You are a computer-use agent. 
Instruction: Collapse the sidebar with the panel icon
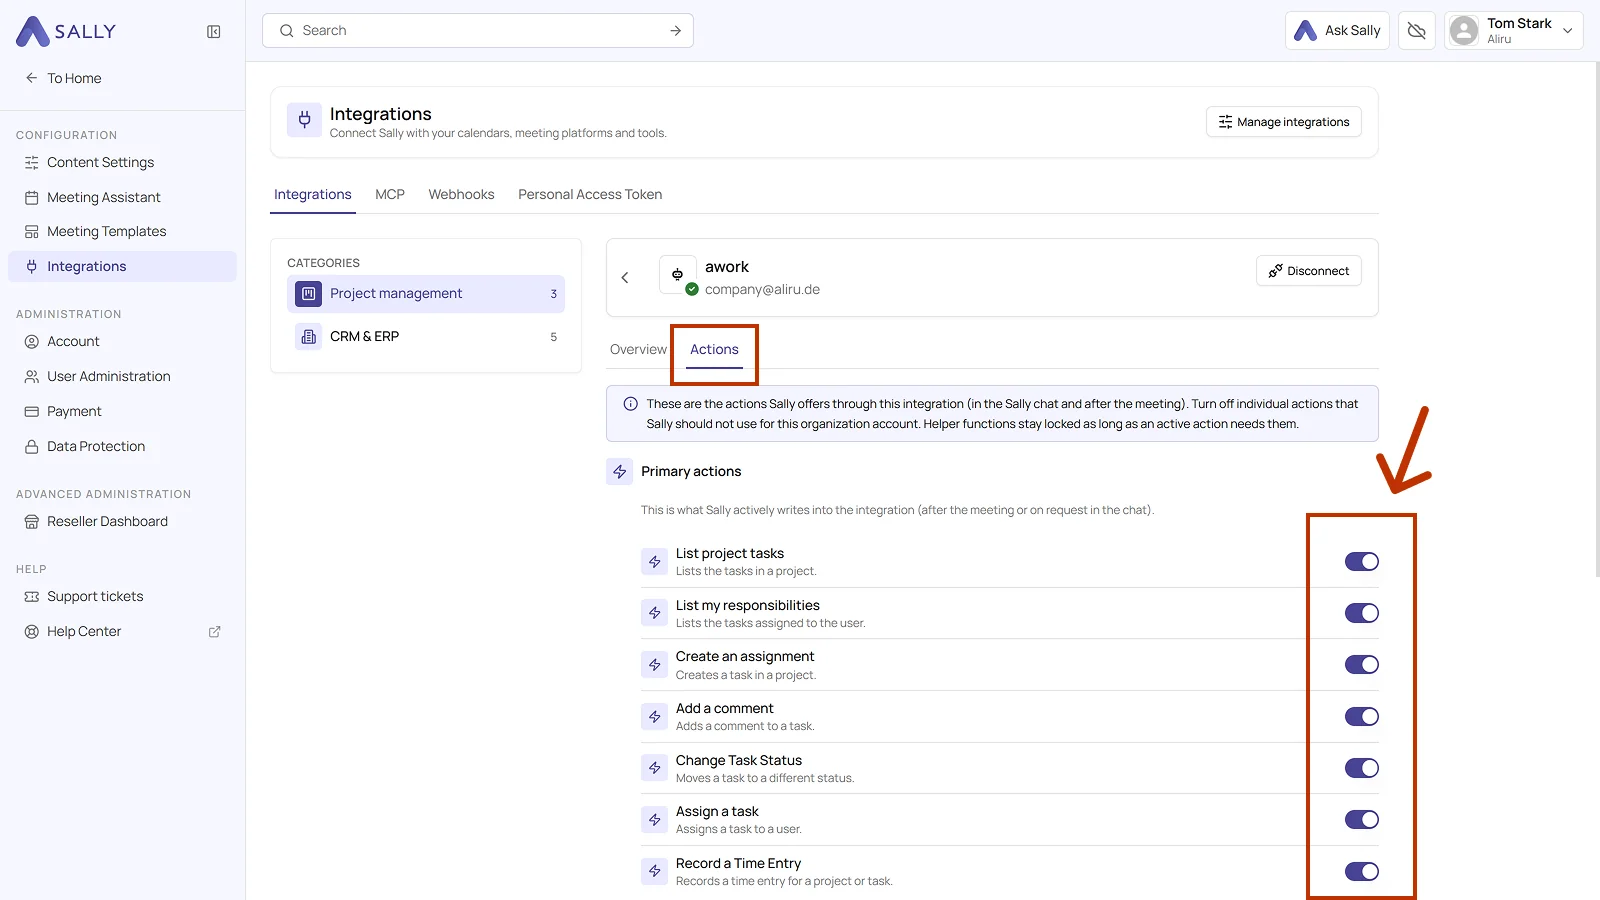pyautogui.click(x=214, y=32)
